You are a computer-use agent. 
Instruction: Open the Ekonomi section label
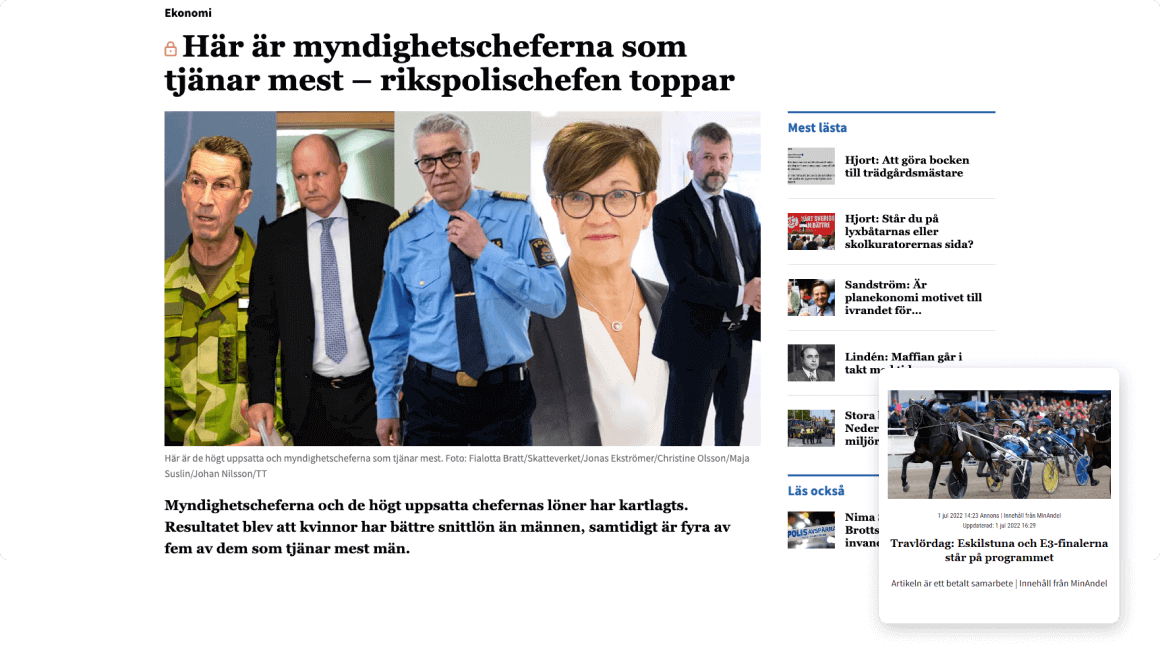click(188, 13)
